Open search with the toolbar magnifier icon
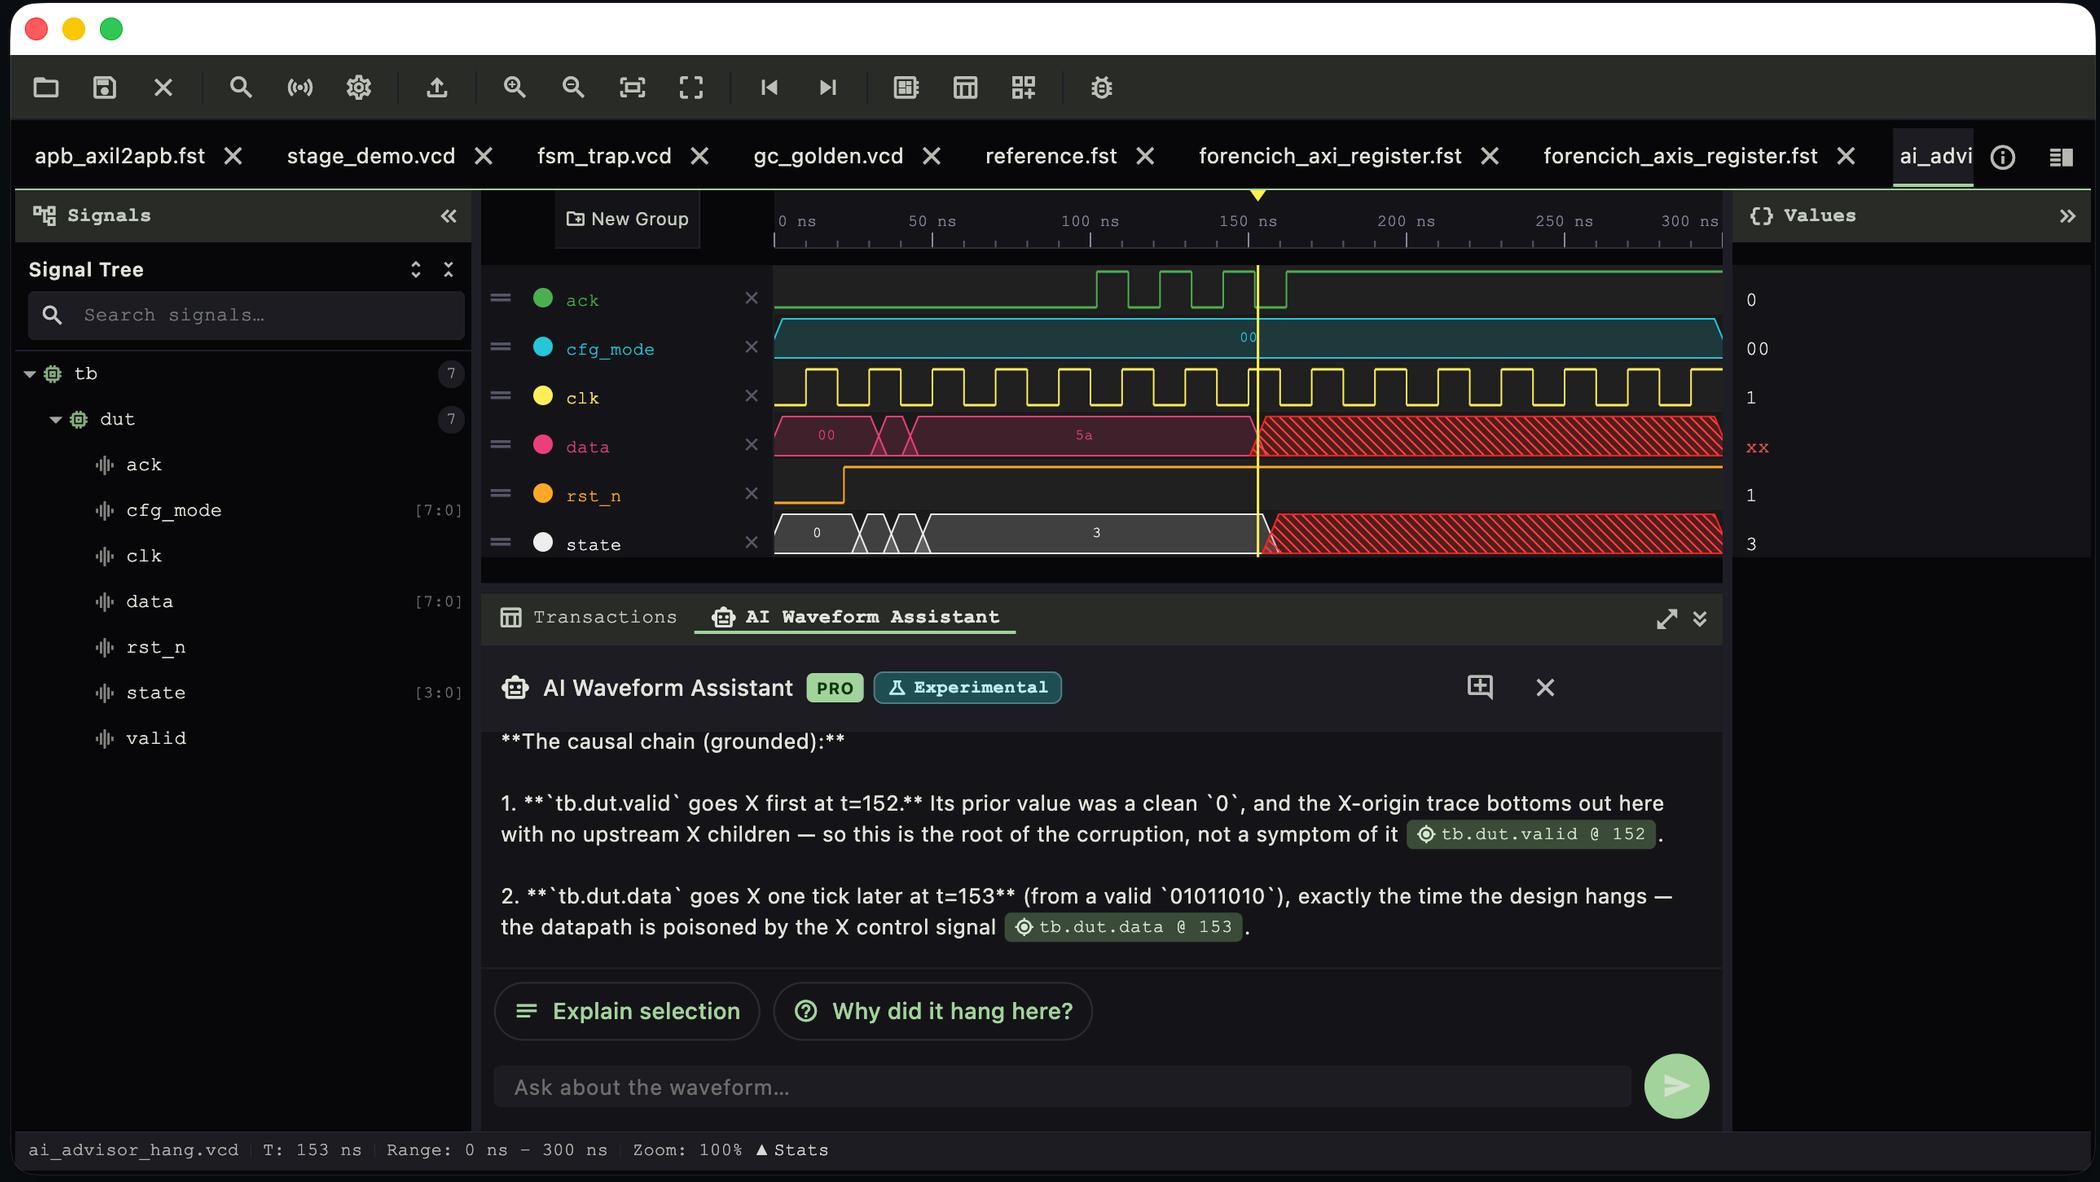The width and height of the screenshot is (2100, 1182). (241, 88)
